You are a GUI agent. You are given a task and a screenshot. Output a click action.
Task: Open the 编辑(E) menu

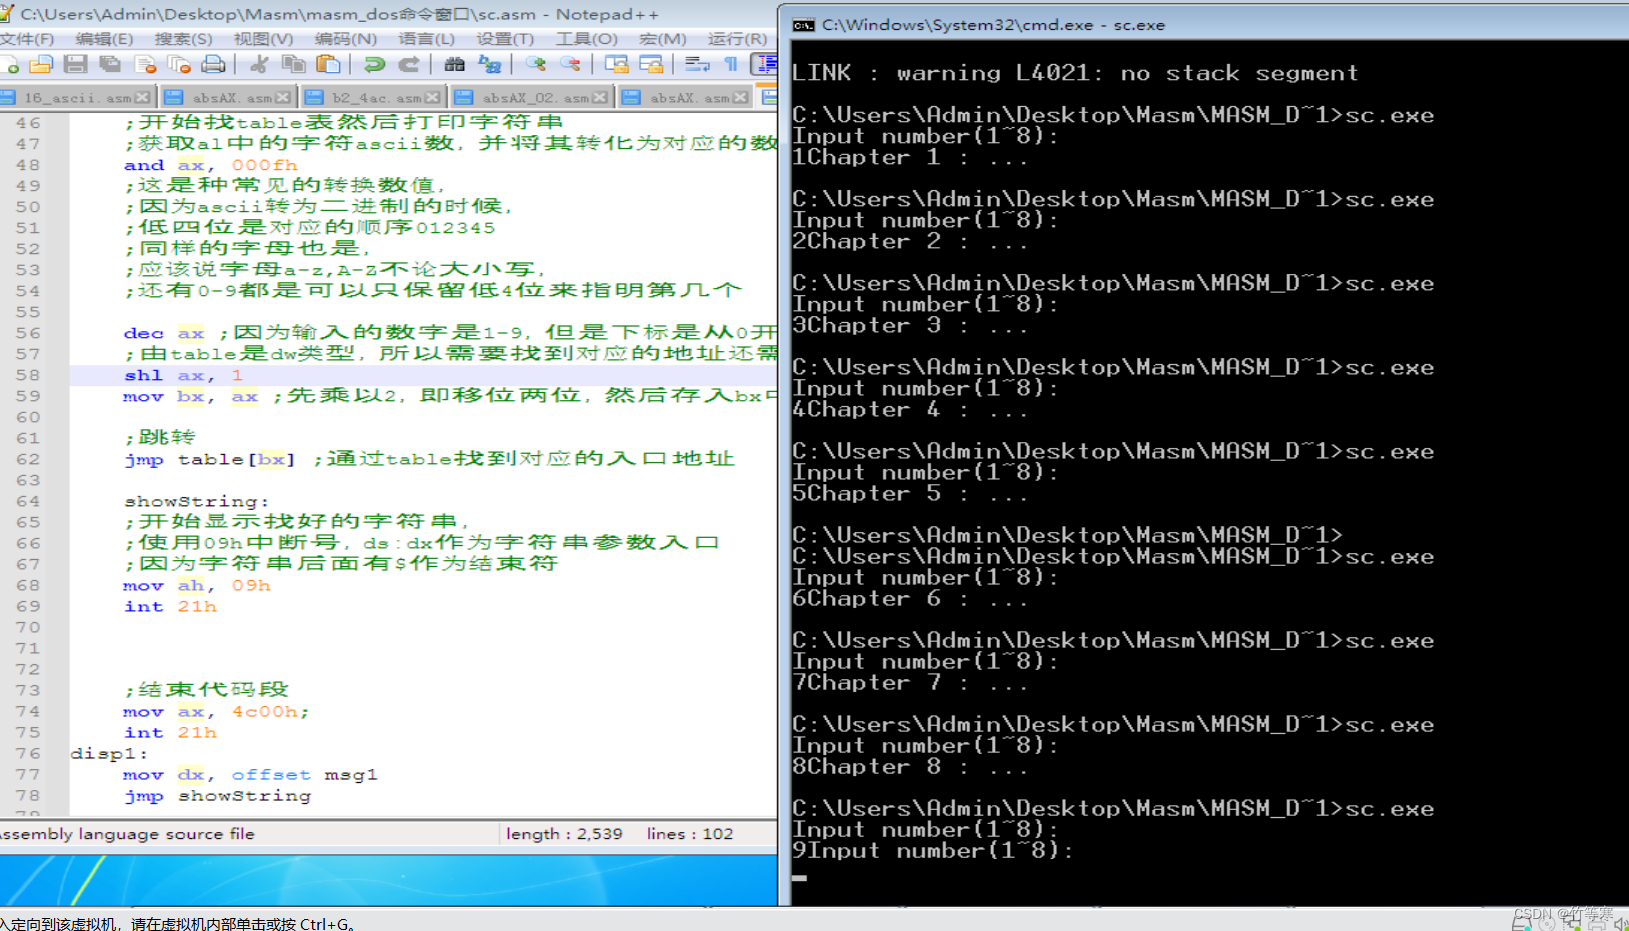pyautogui.click(x=104, y=38)
